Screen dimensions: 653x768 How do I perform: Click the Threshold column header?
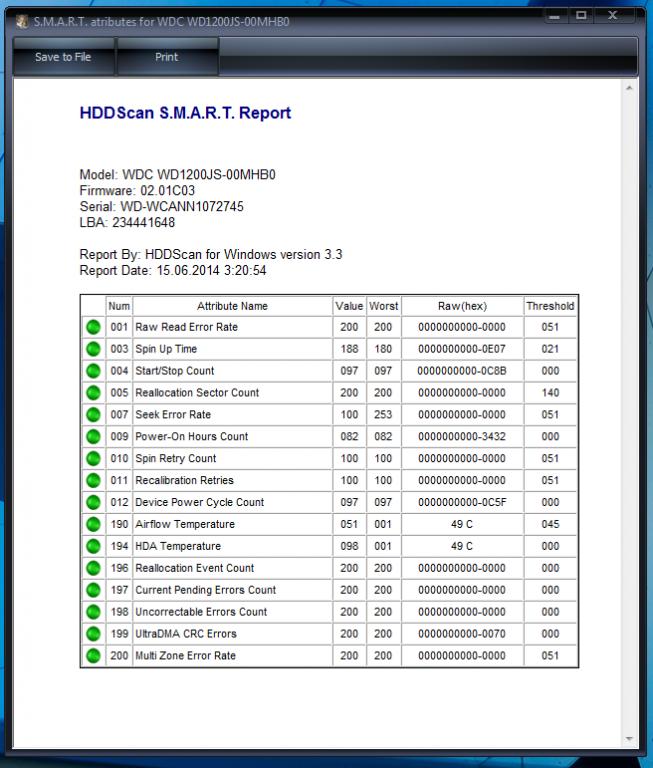(550, 306)
